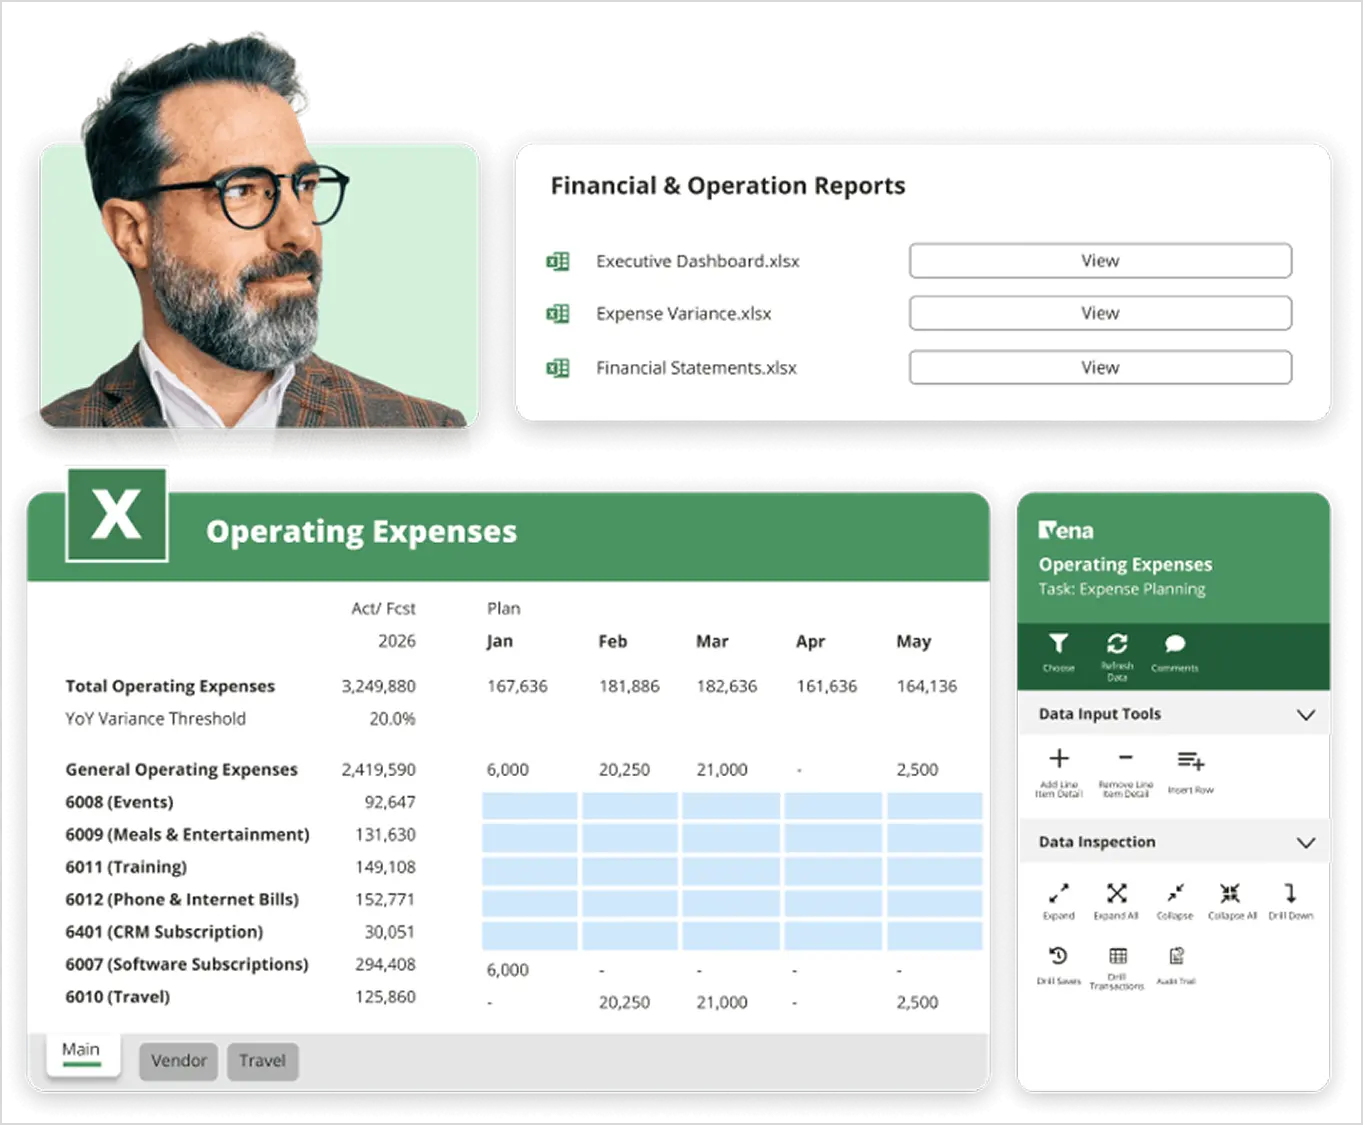Click the Insert Row icon

point(1190,761)
